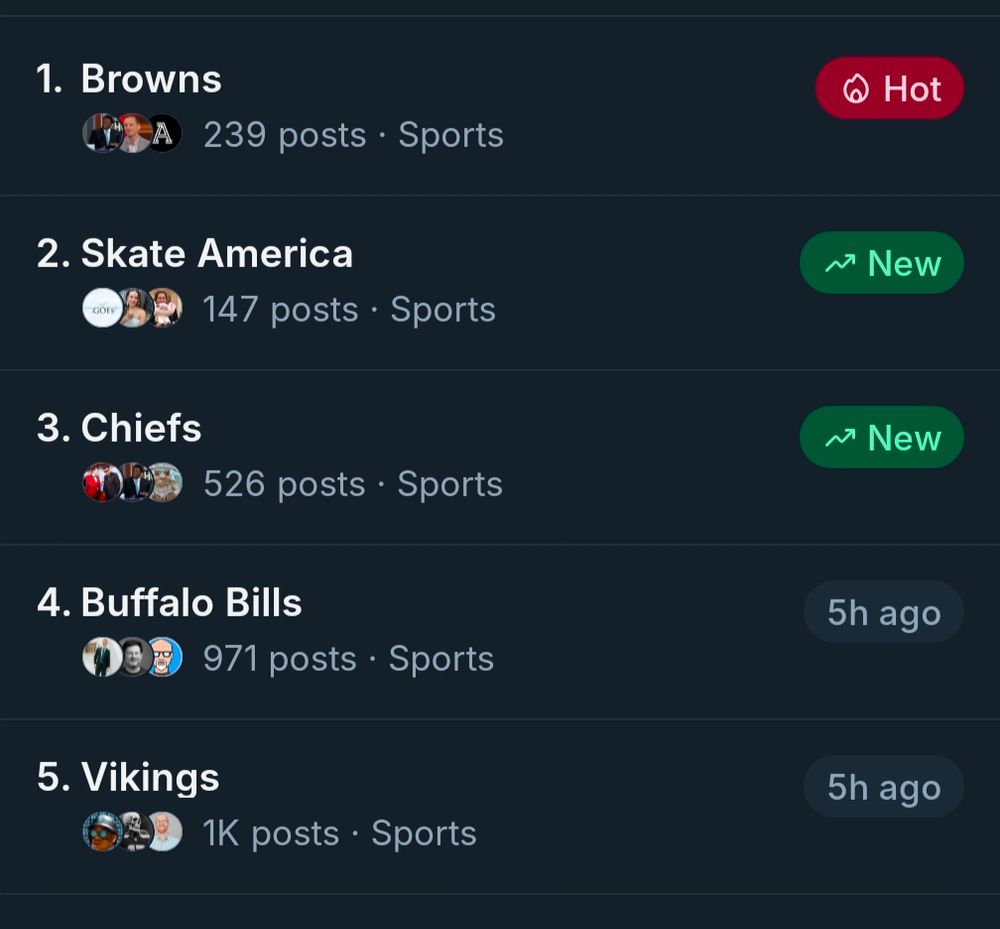This screenshot has height=929, width=1000.
Task: Click the avatar cluster under Skate America
Action: coord(132,309)
